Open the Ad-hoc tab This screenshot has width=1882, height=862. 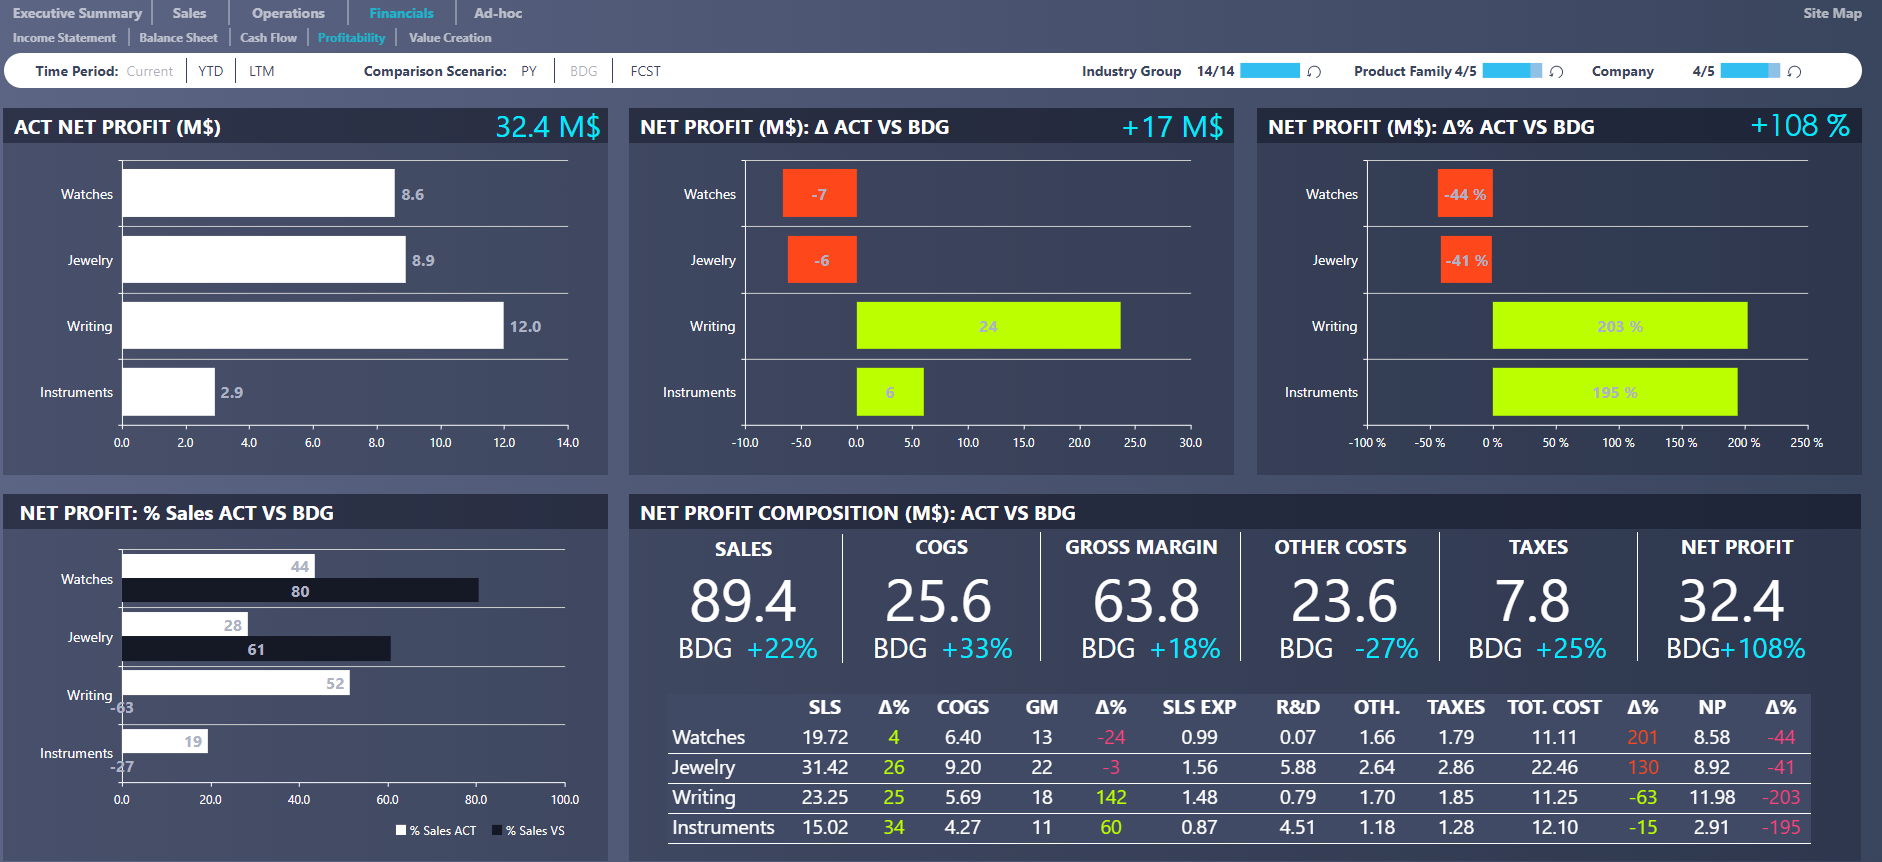[498, 13]
